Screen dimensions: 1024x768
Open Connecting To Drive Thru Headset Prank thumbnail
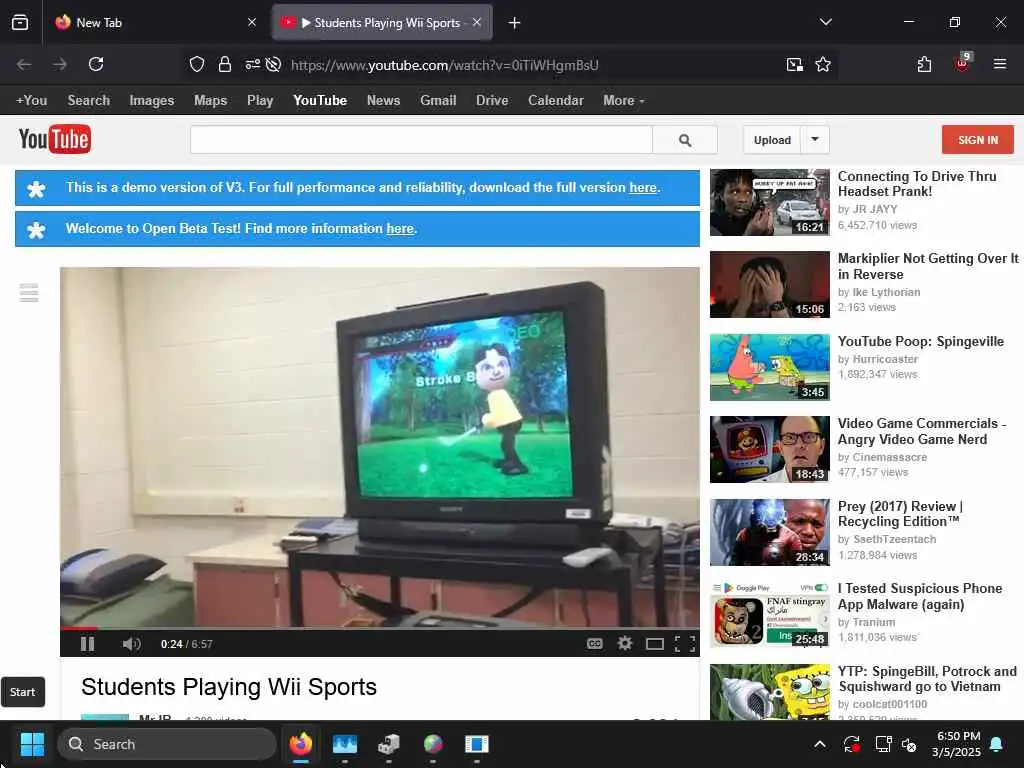point(770,202)
